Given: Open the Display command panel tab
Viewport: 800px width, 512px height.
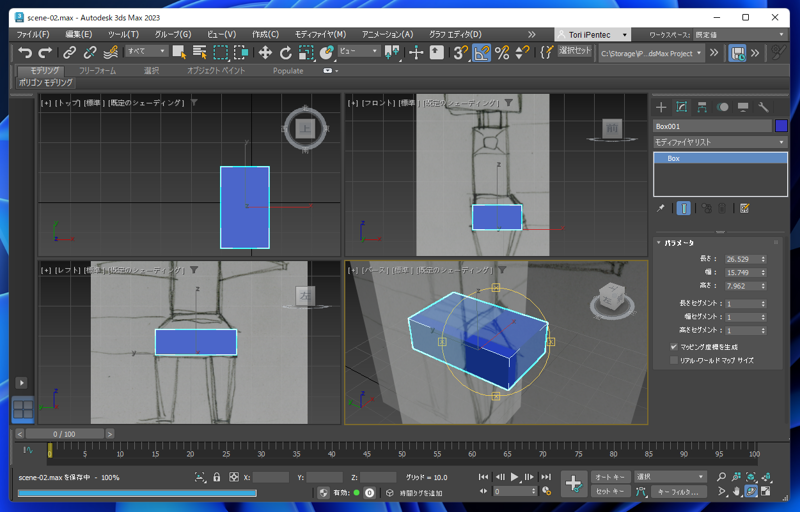Looking at the screenshot, I should point(743,107).
